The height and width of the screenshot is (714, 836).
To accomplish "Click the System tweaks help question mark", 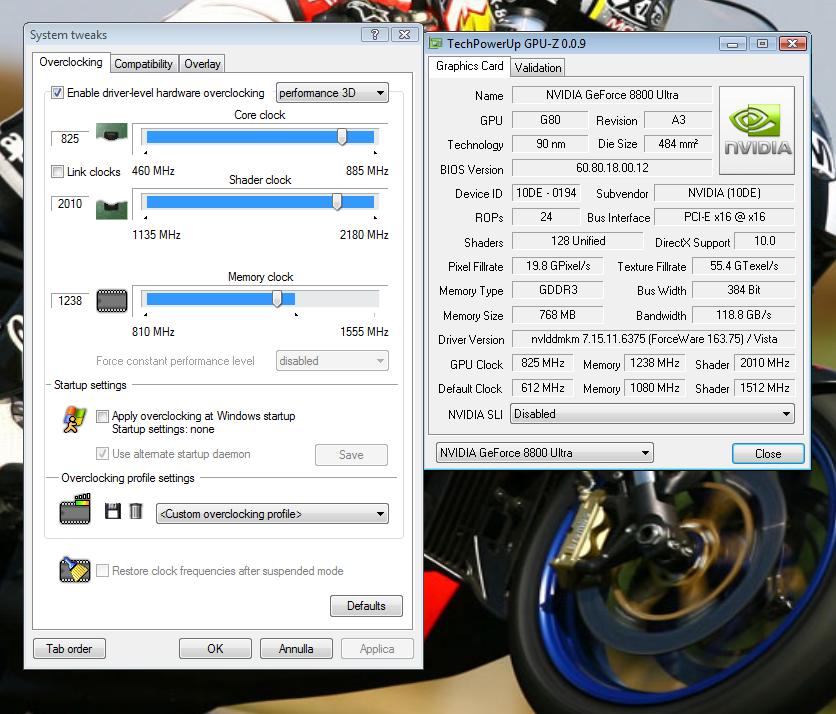I will coord(375,35).
